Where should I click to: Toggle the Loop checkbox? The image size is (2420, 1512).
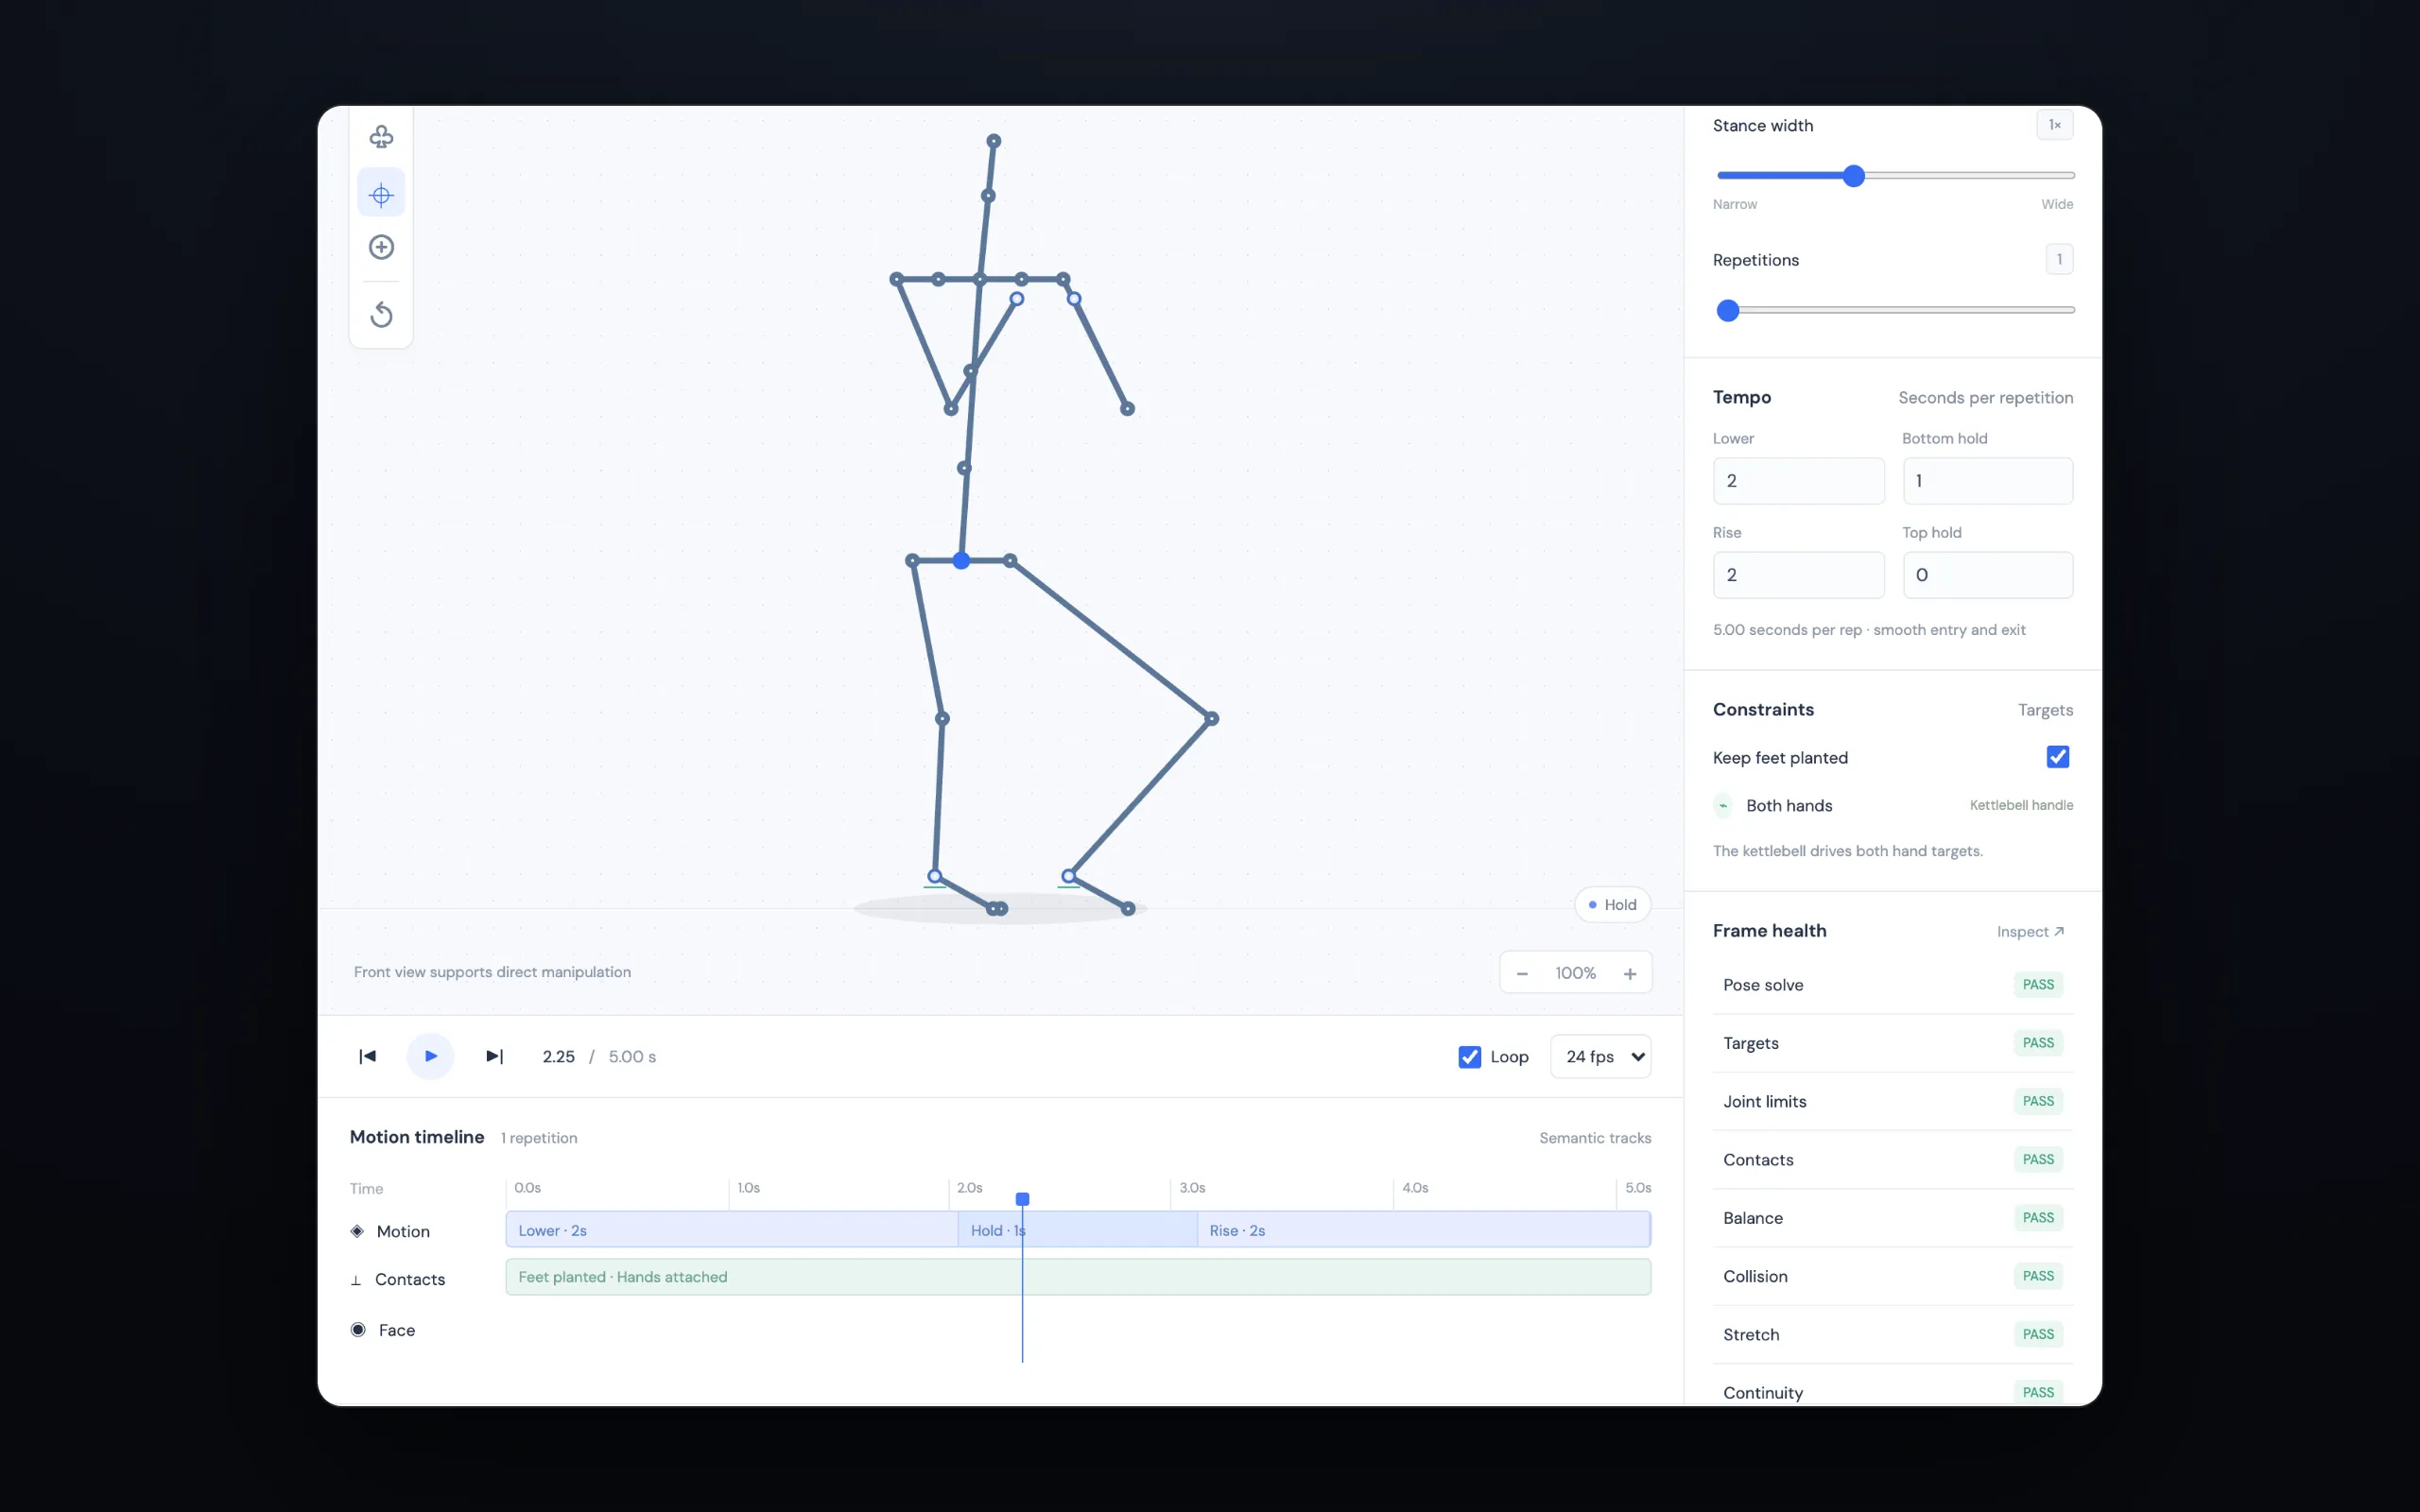(1469, 1057)
